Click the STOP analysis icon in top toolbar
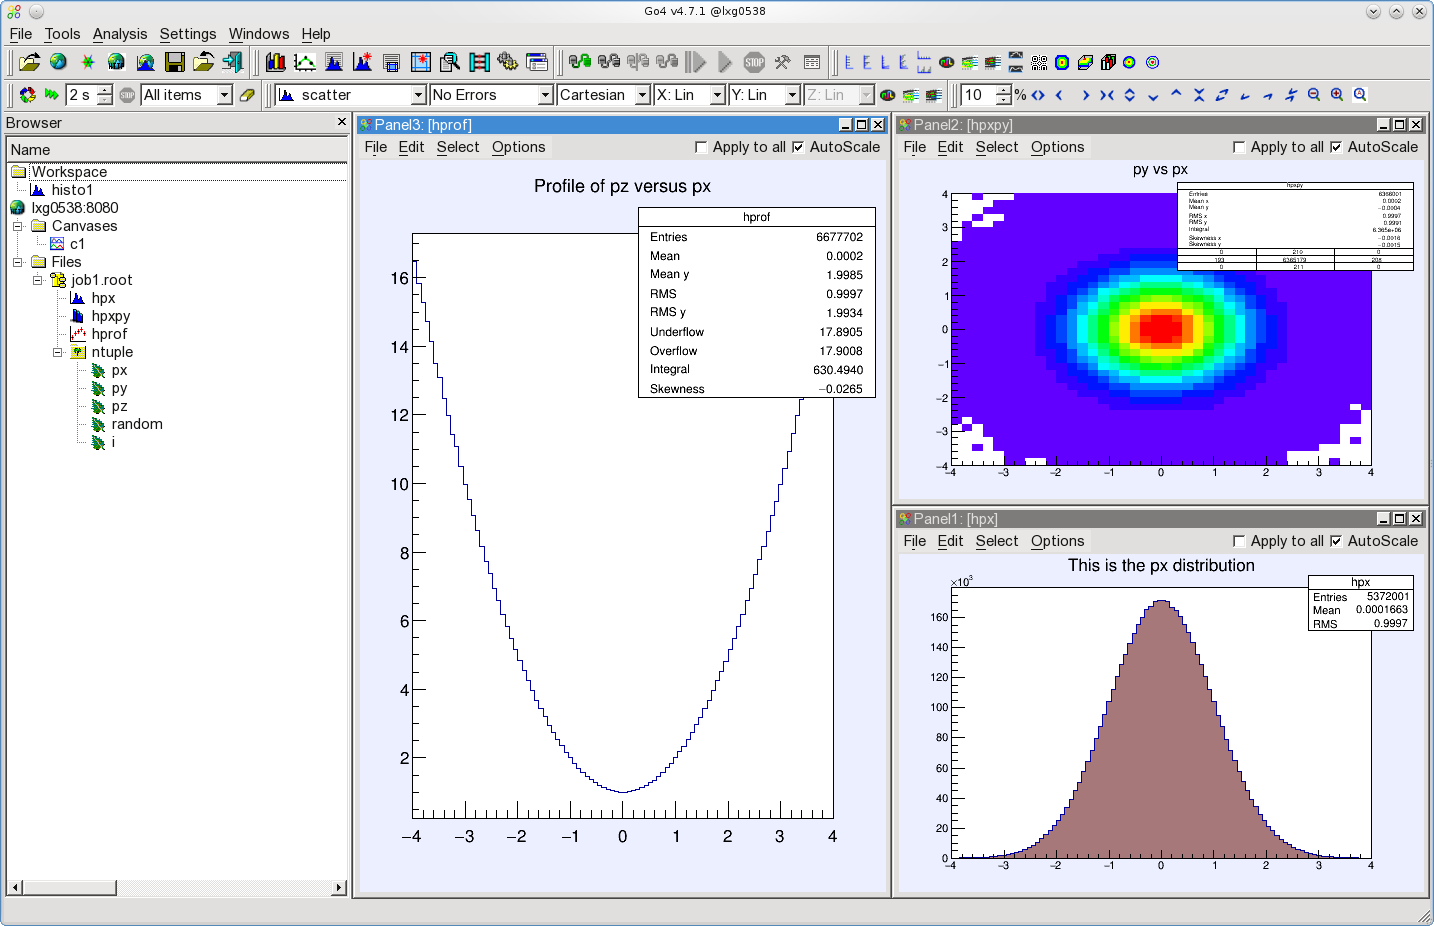This screenshot has height=926, width=1434. point(754,62)
